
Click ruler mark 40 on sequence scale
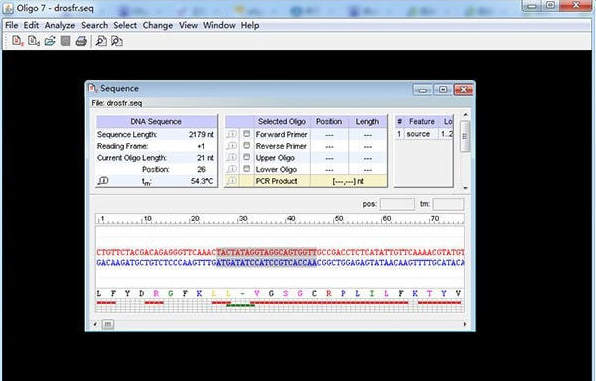coord(291,219)
